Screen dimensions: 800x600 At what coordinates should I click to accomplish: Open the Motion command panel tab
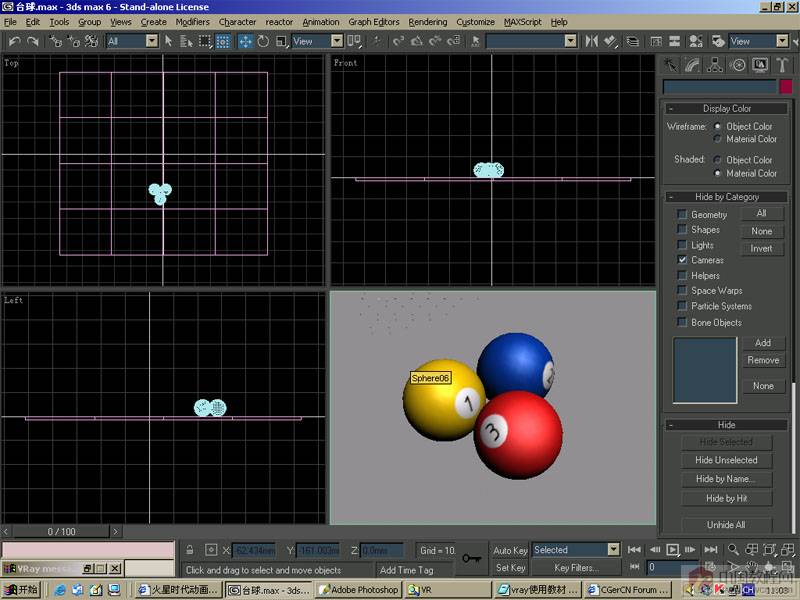click(737, 65)
